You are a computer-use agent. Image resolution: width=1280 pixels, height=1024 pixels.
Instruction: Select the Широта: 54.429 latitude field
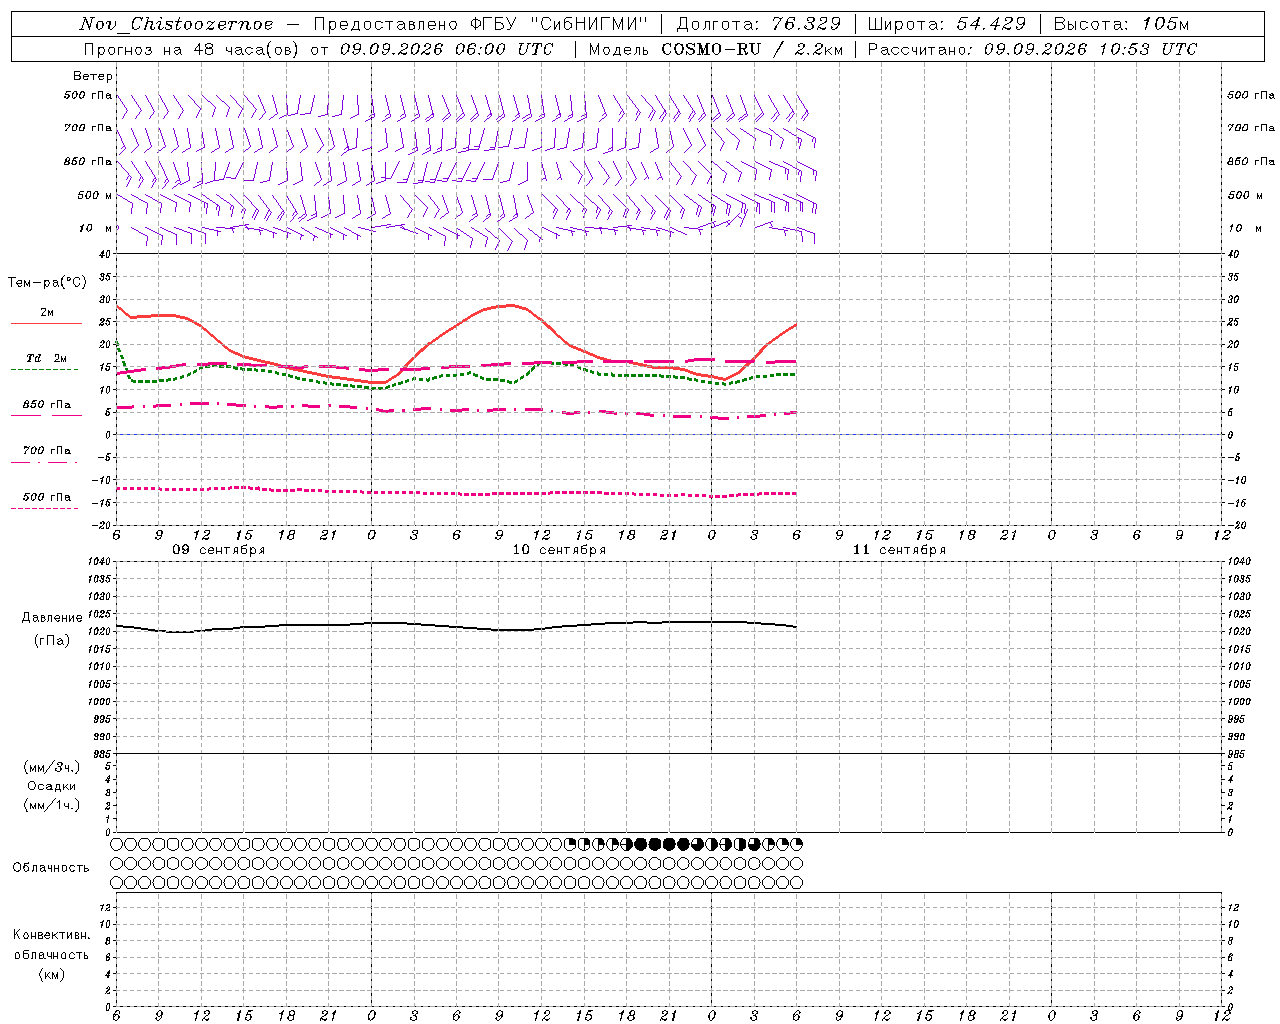pyautogui.click(x=946, y=25)
